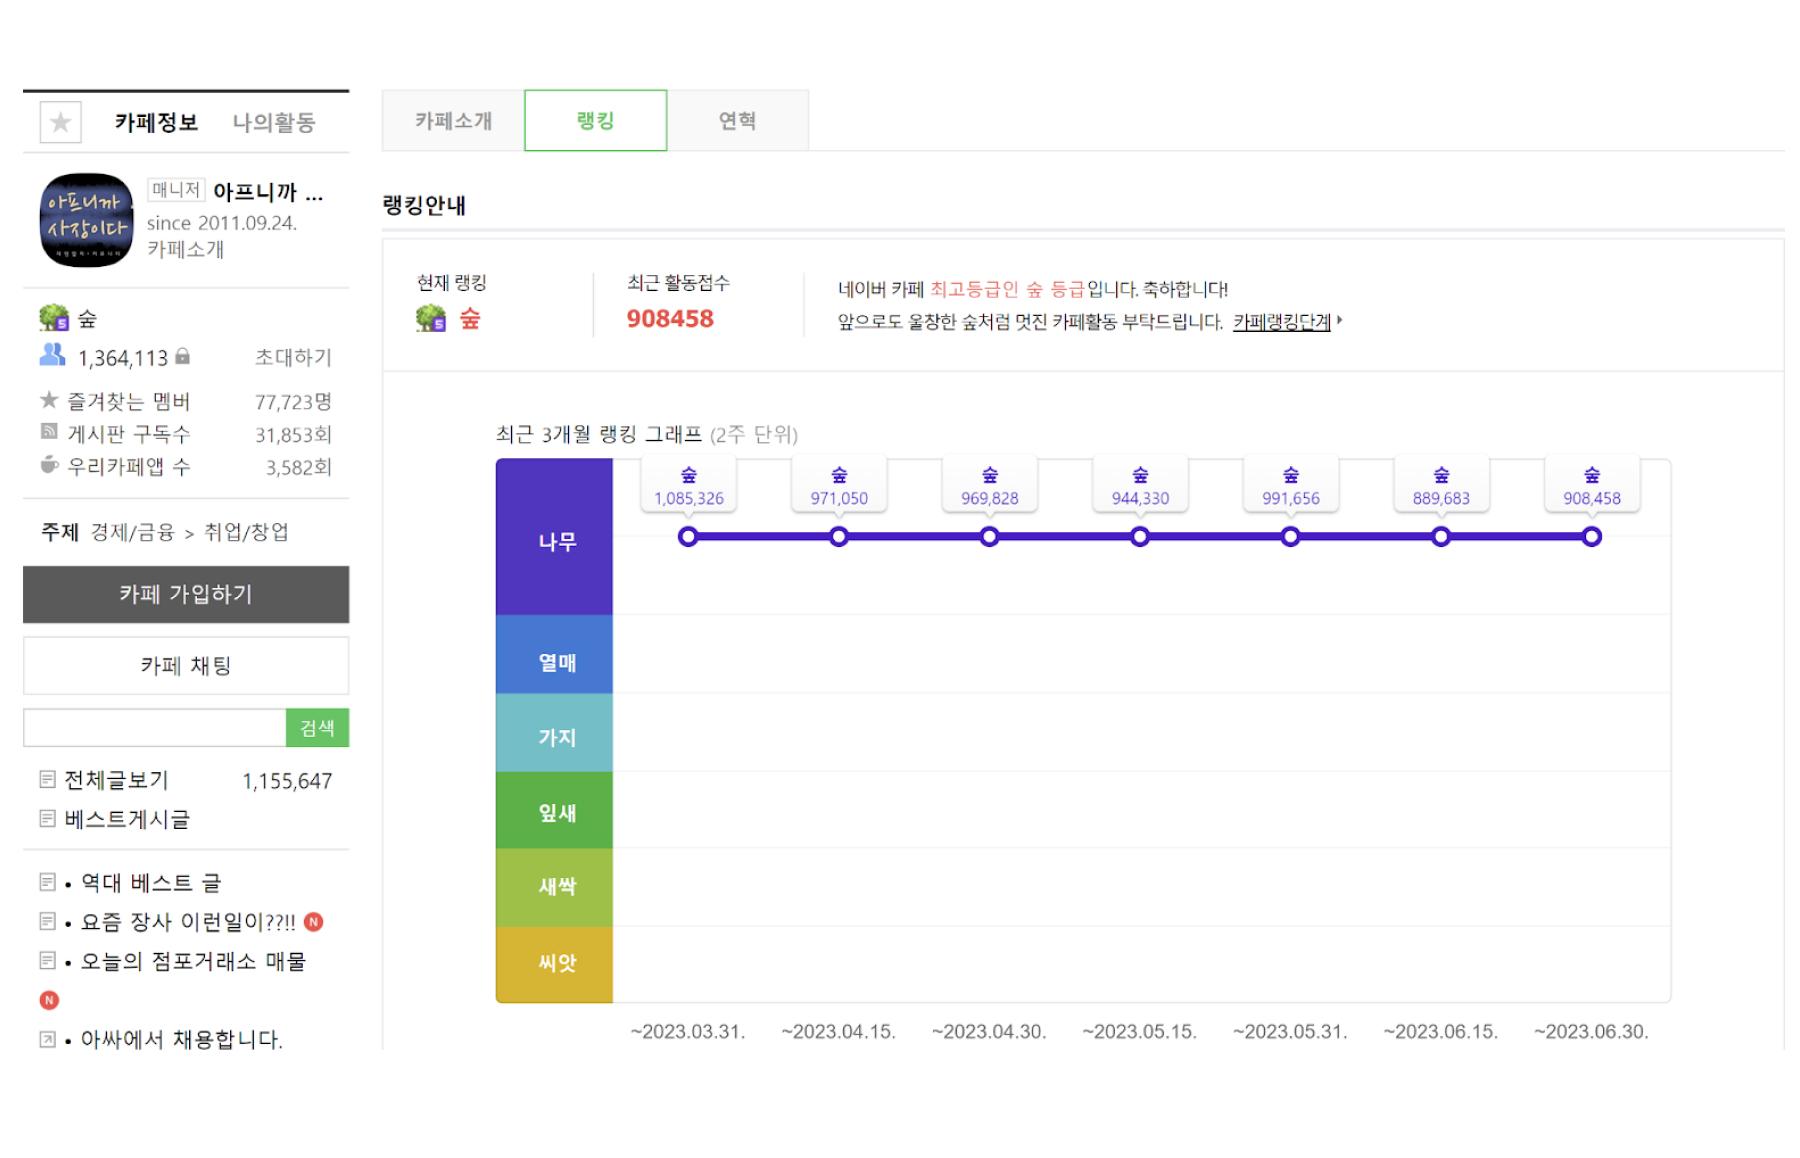
Task: Click the lock icon beside member count
Action: pyautogui.click(x=182, y=357)
